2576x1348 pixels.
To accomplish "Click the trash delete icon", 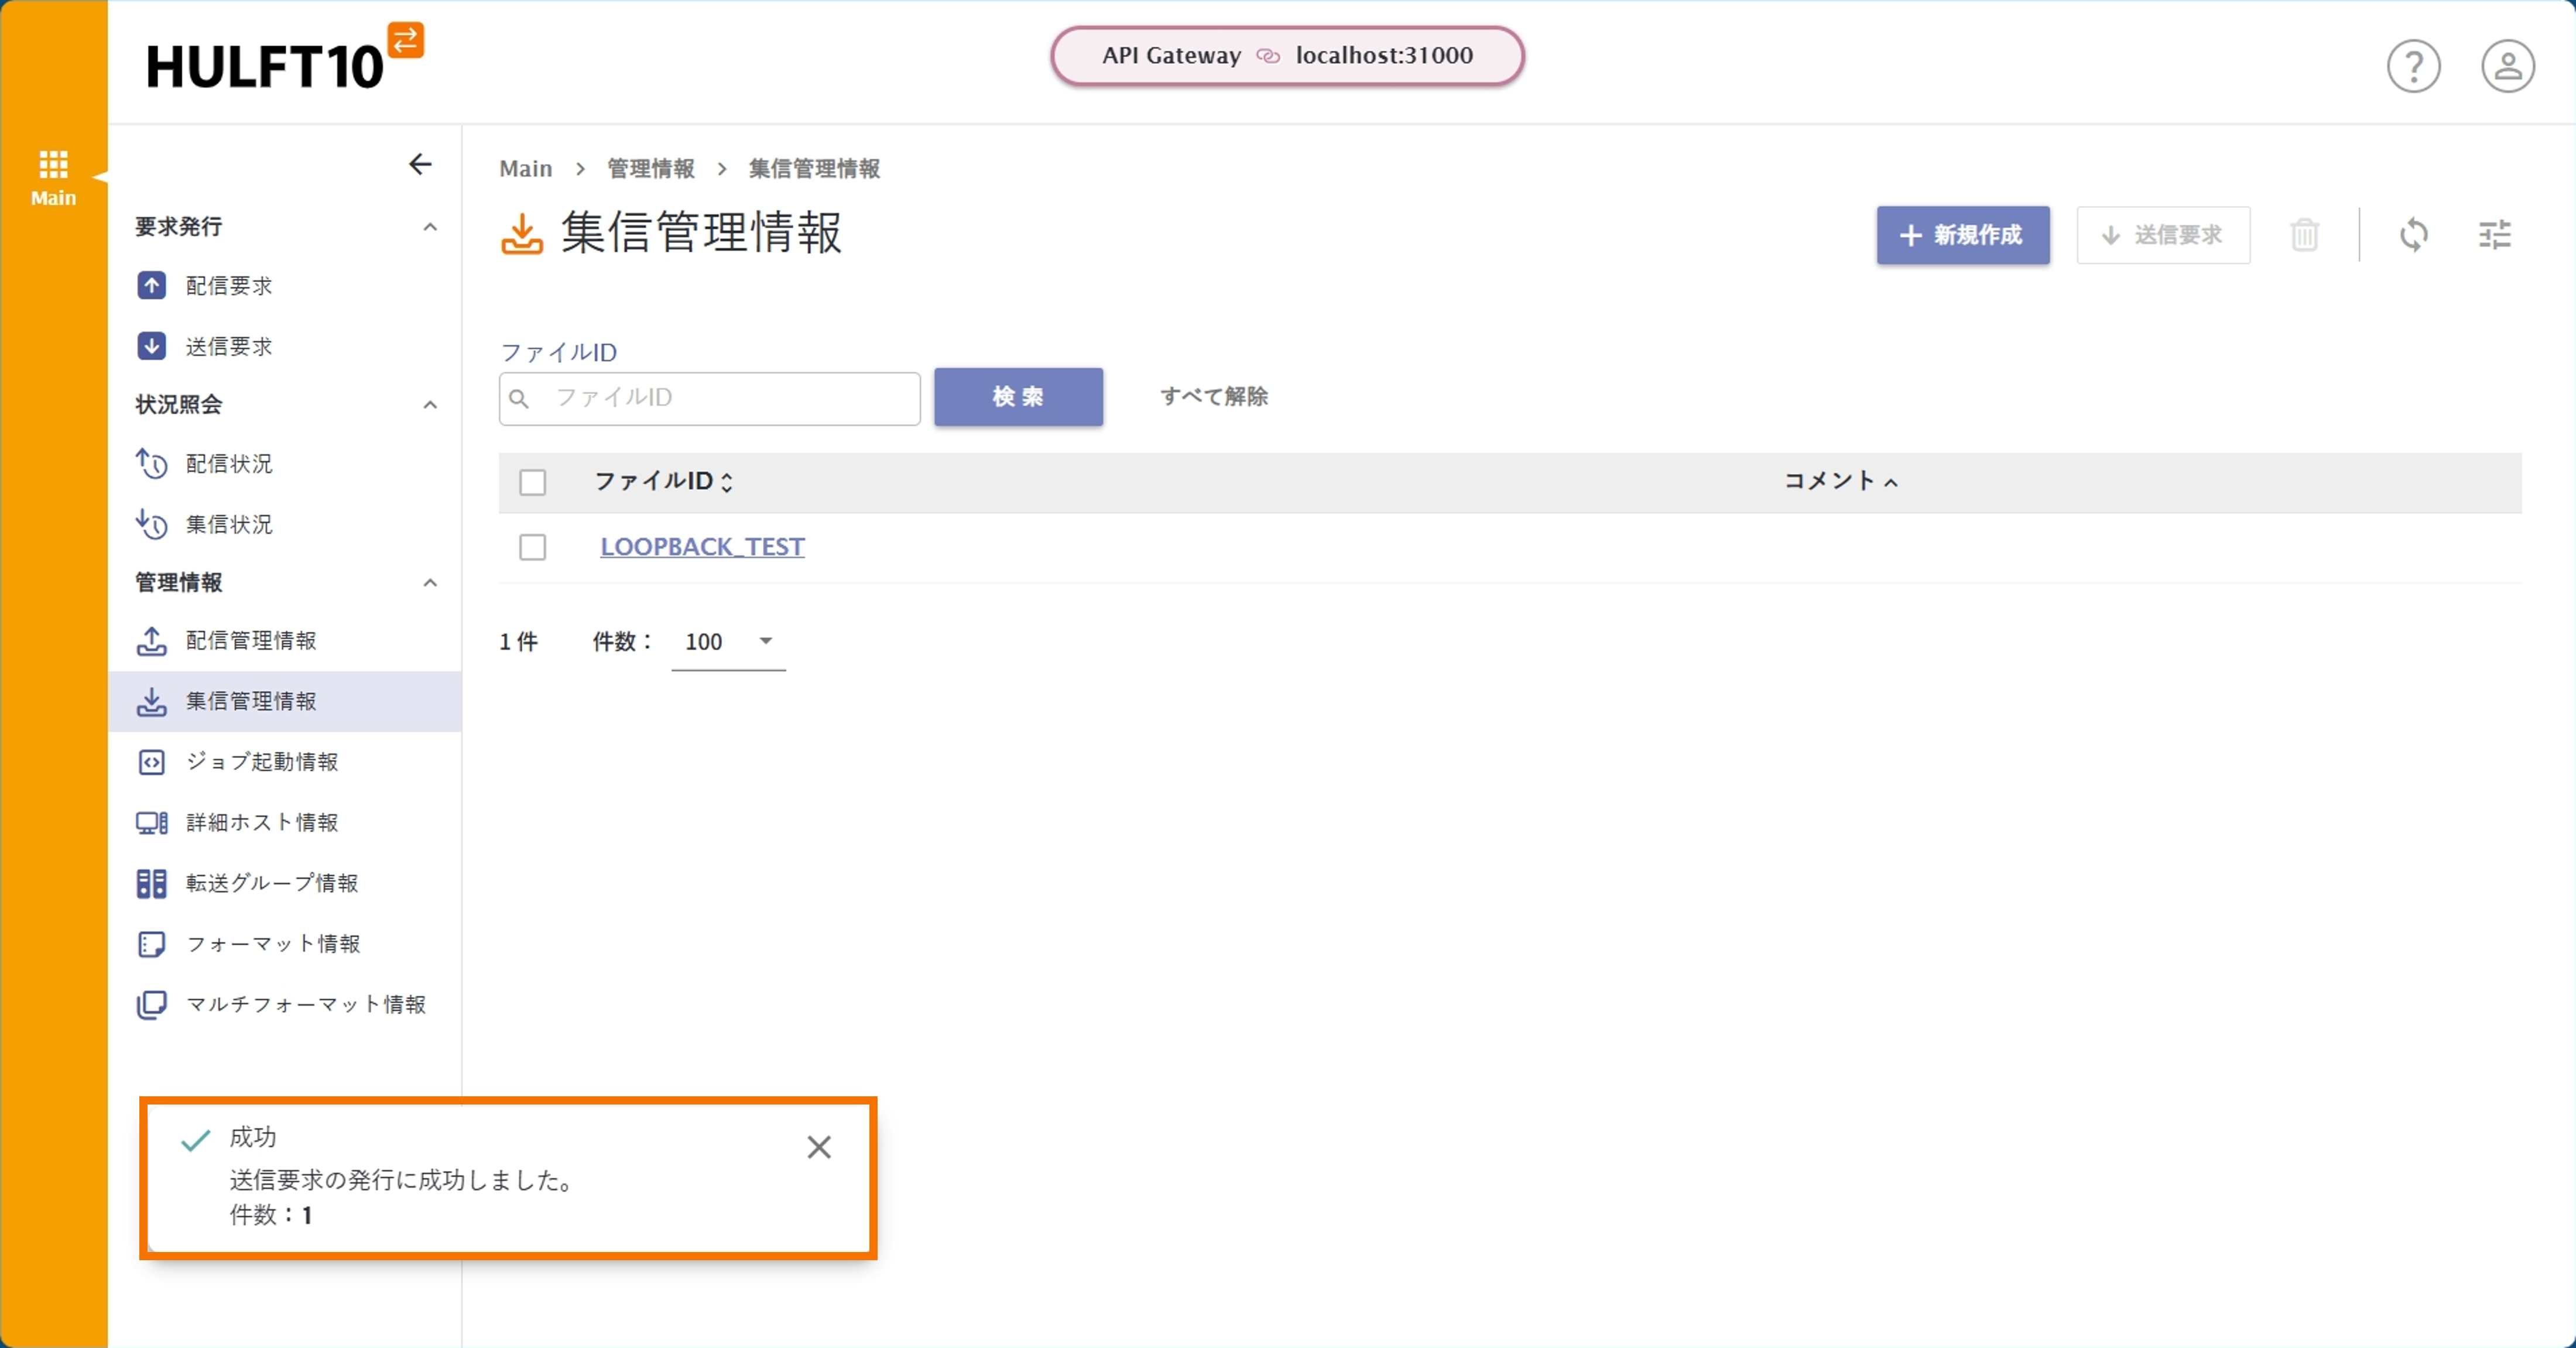I will coord(2304,235).
